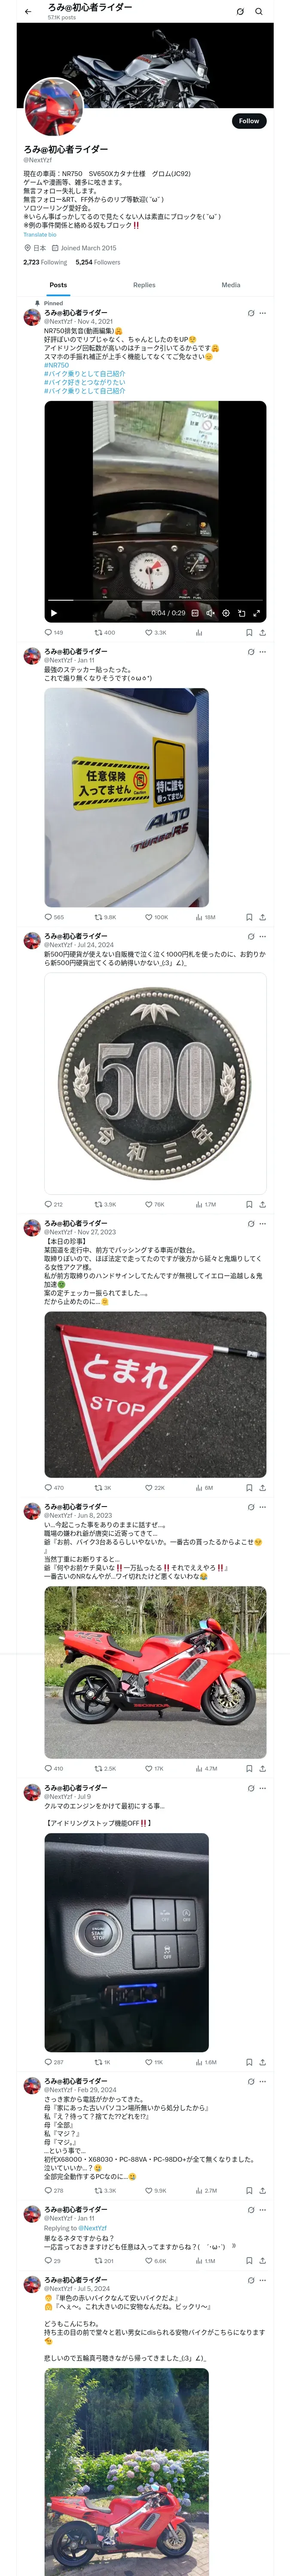Open more options menu on pinned post

pyautogui.click(x=263, y=313)
